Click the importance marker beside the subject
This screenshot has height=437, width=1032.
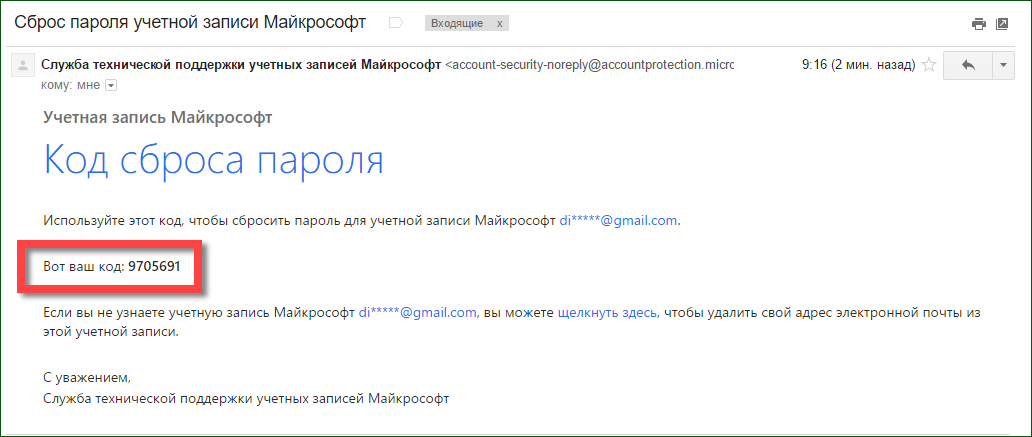[395, 22]
